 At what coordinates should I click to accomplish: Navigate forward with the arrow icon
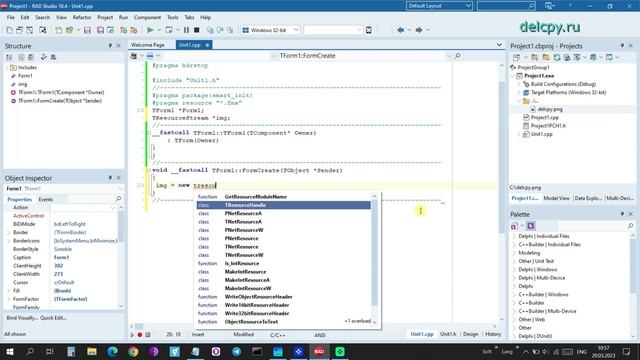419,30
